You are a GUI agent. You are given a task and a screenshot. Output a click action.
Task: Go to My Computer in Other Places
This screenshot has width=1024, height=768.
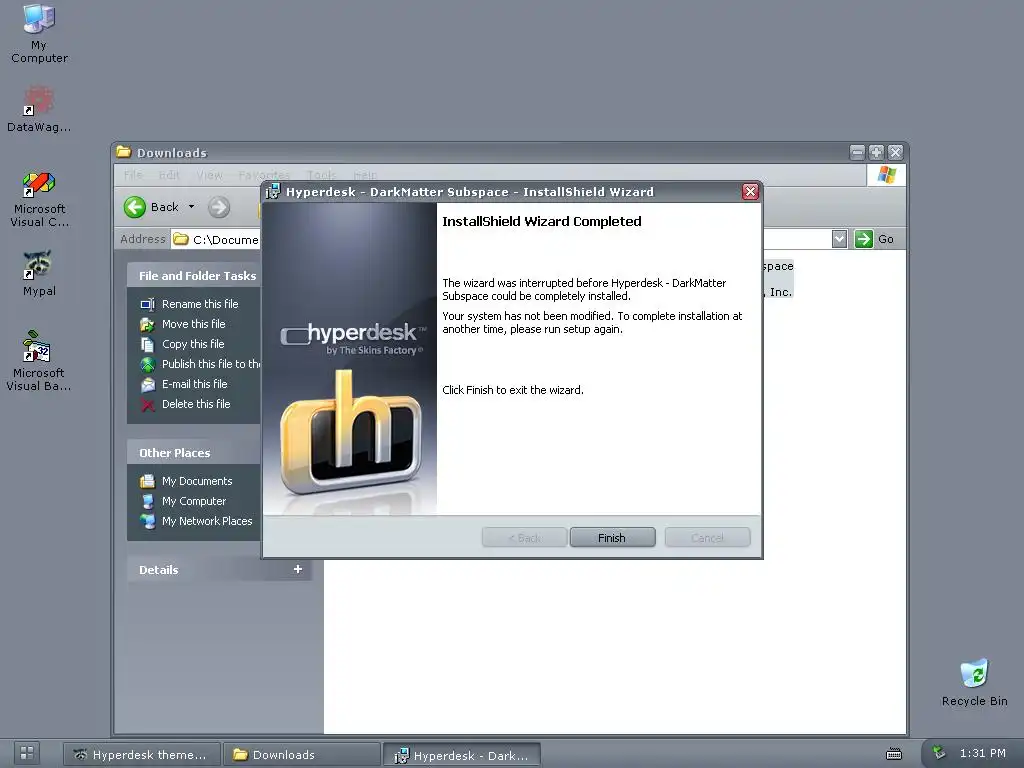[194, 501]
